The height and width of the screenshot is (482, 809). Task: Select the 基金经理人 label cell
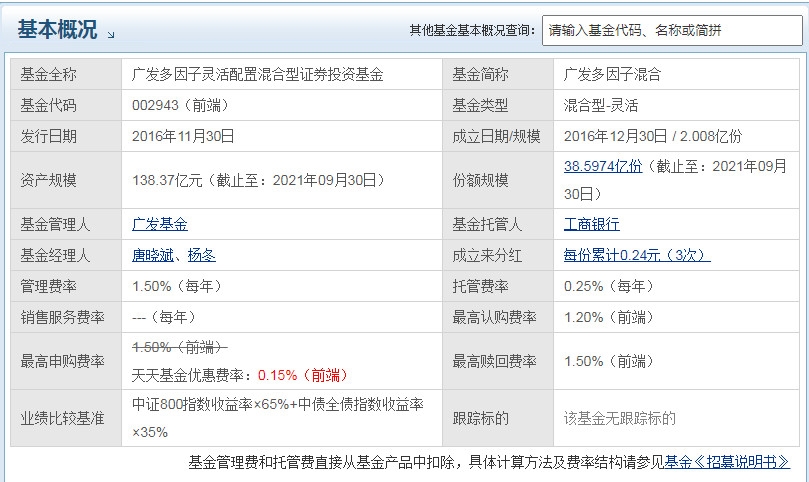[66, 255]
